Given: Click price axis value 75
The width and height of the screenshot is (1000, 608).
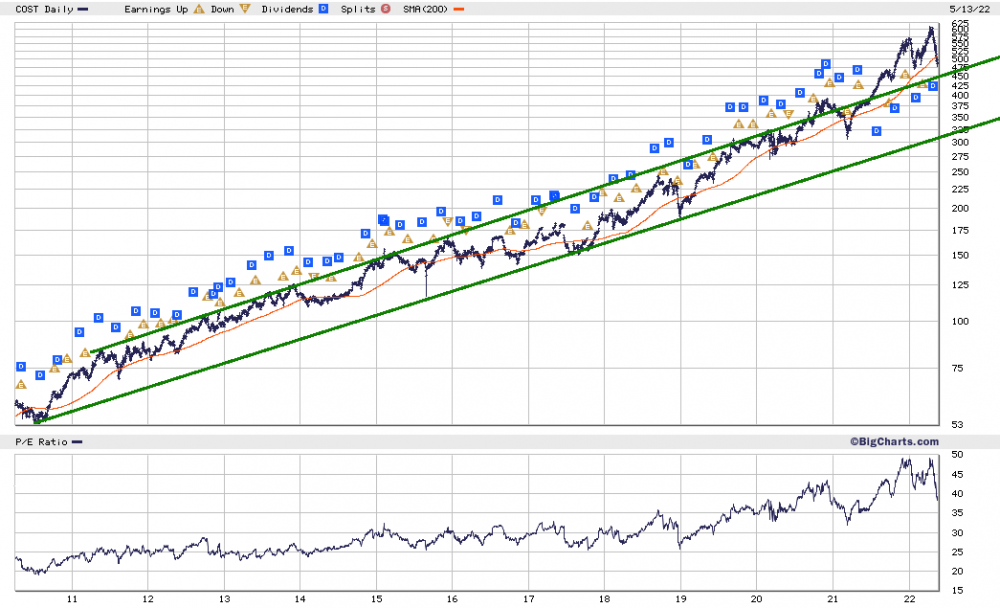Looking at the screenshot, I should (x=957, y=368).
